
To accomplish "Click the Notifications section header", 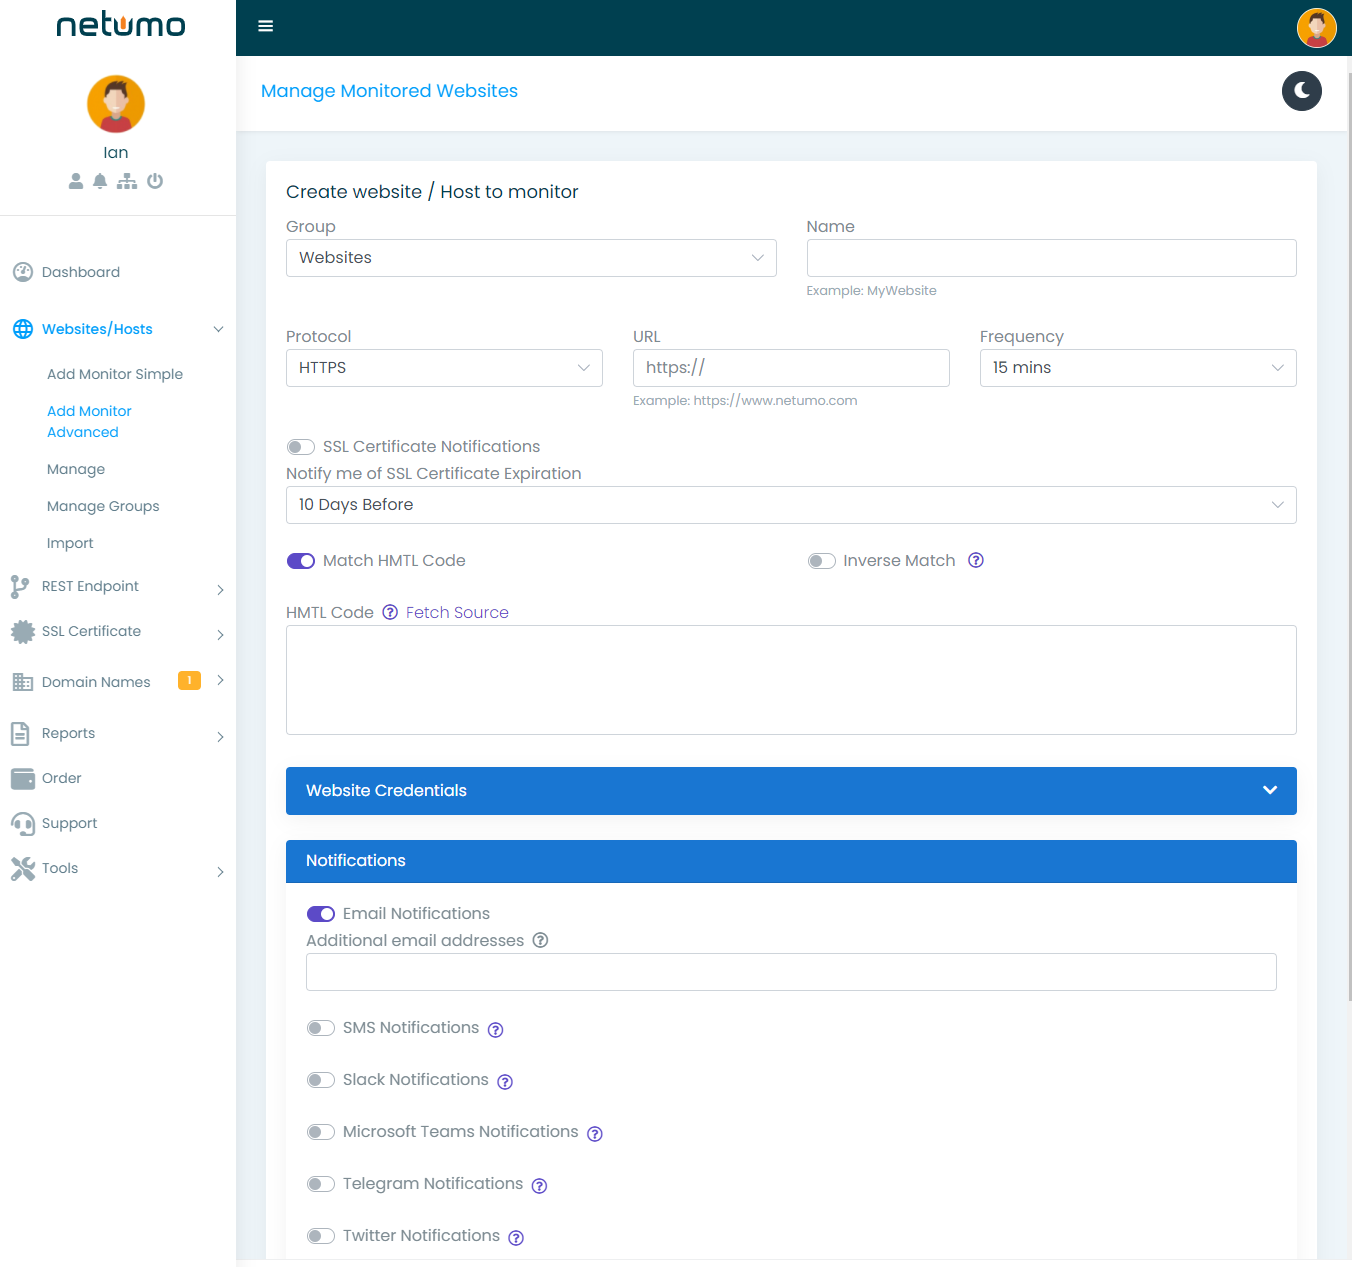I will pyautogui.click(x=791, y=861).
